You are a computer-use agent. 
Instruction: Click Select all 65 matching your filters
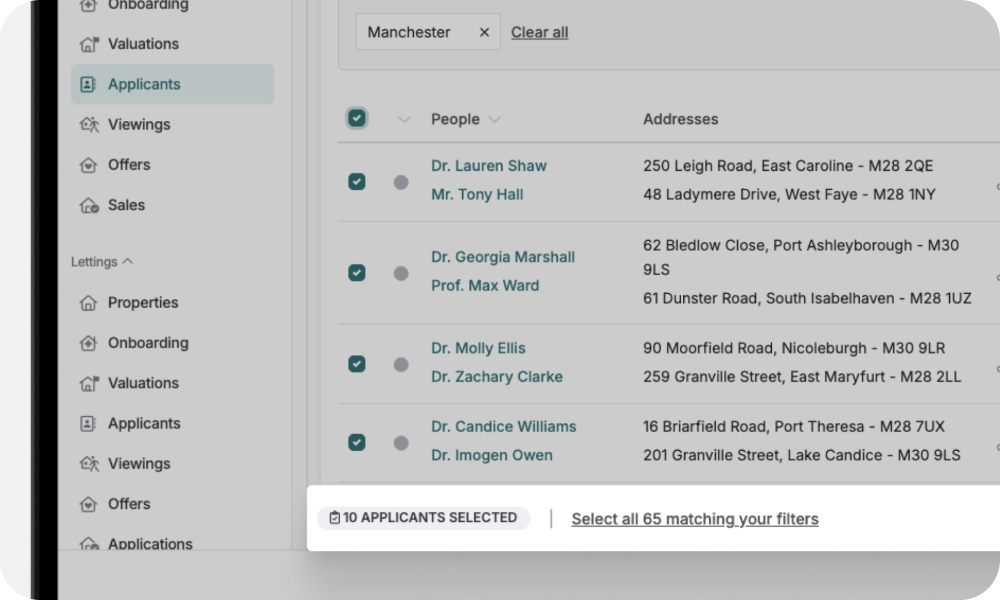coord(694,518)
